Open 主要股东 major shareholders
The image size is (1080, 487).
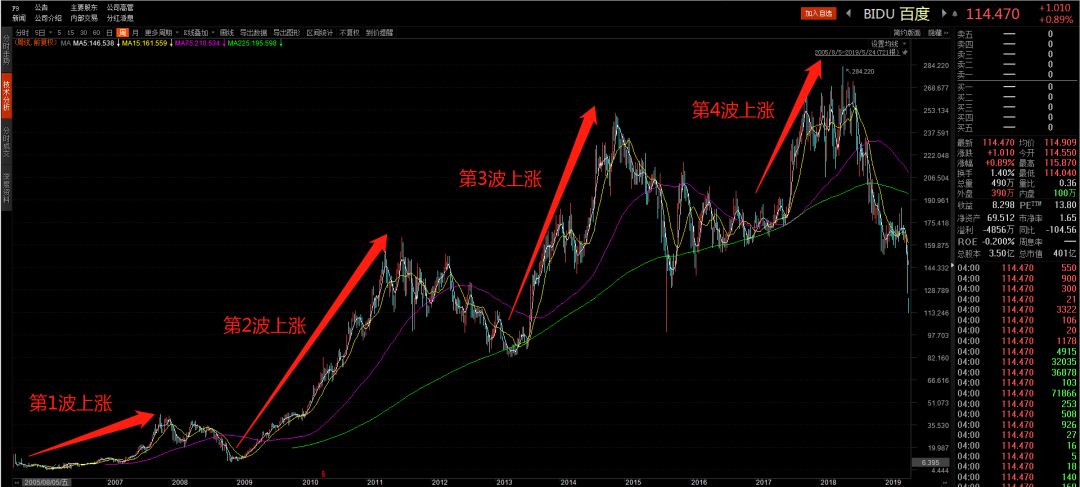(x=84, y=8)
